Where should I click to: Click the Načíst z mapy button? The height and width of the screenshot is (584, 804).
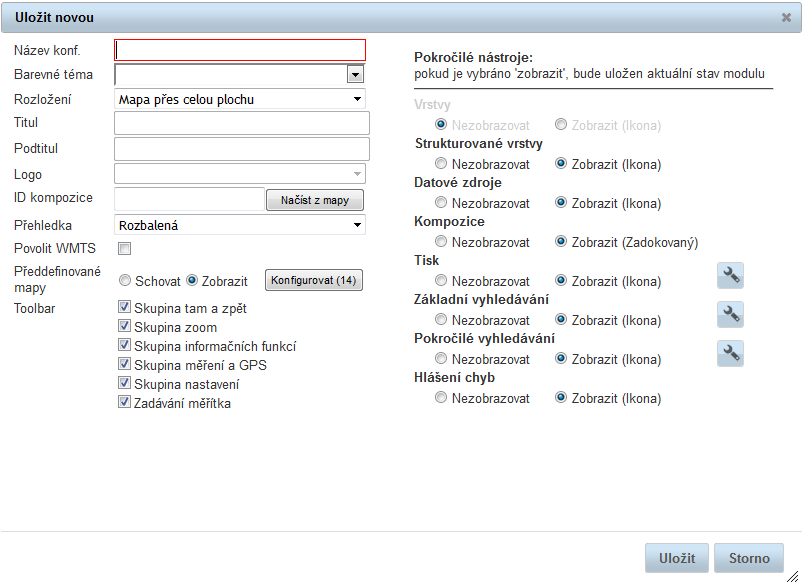315,200
